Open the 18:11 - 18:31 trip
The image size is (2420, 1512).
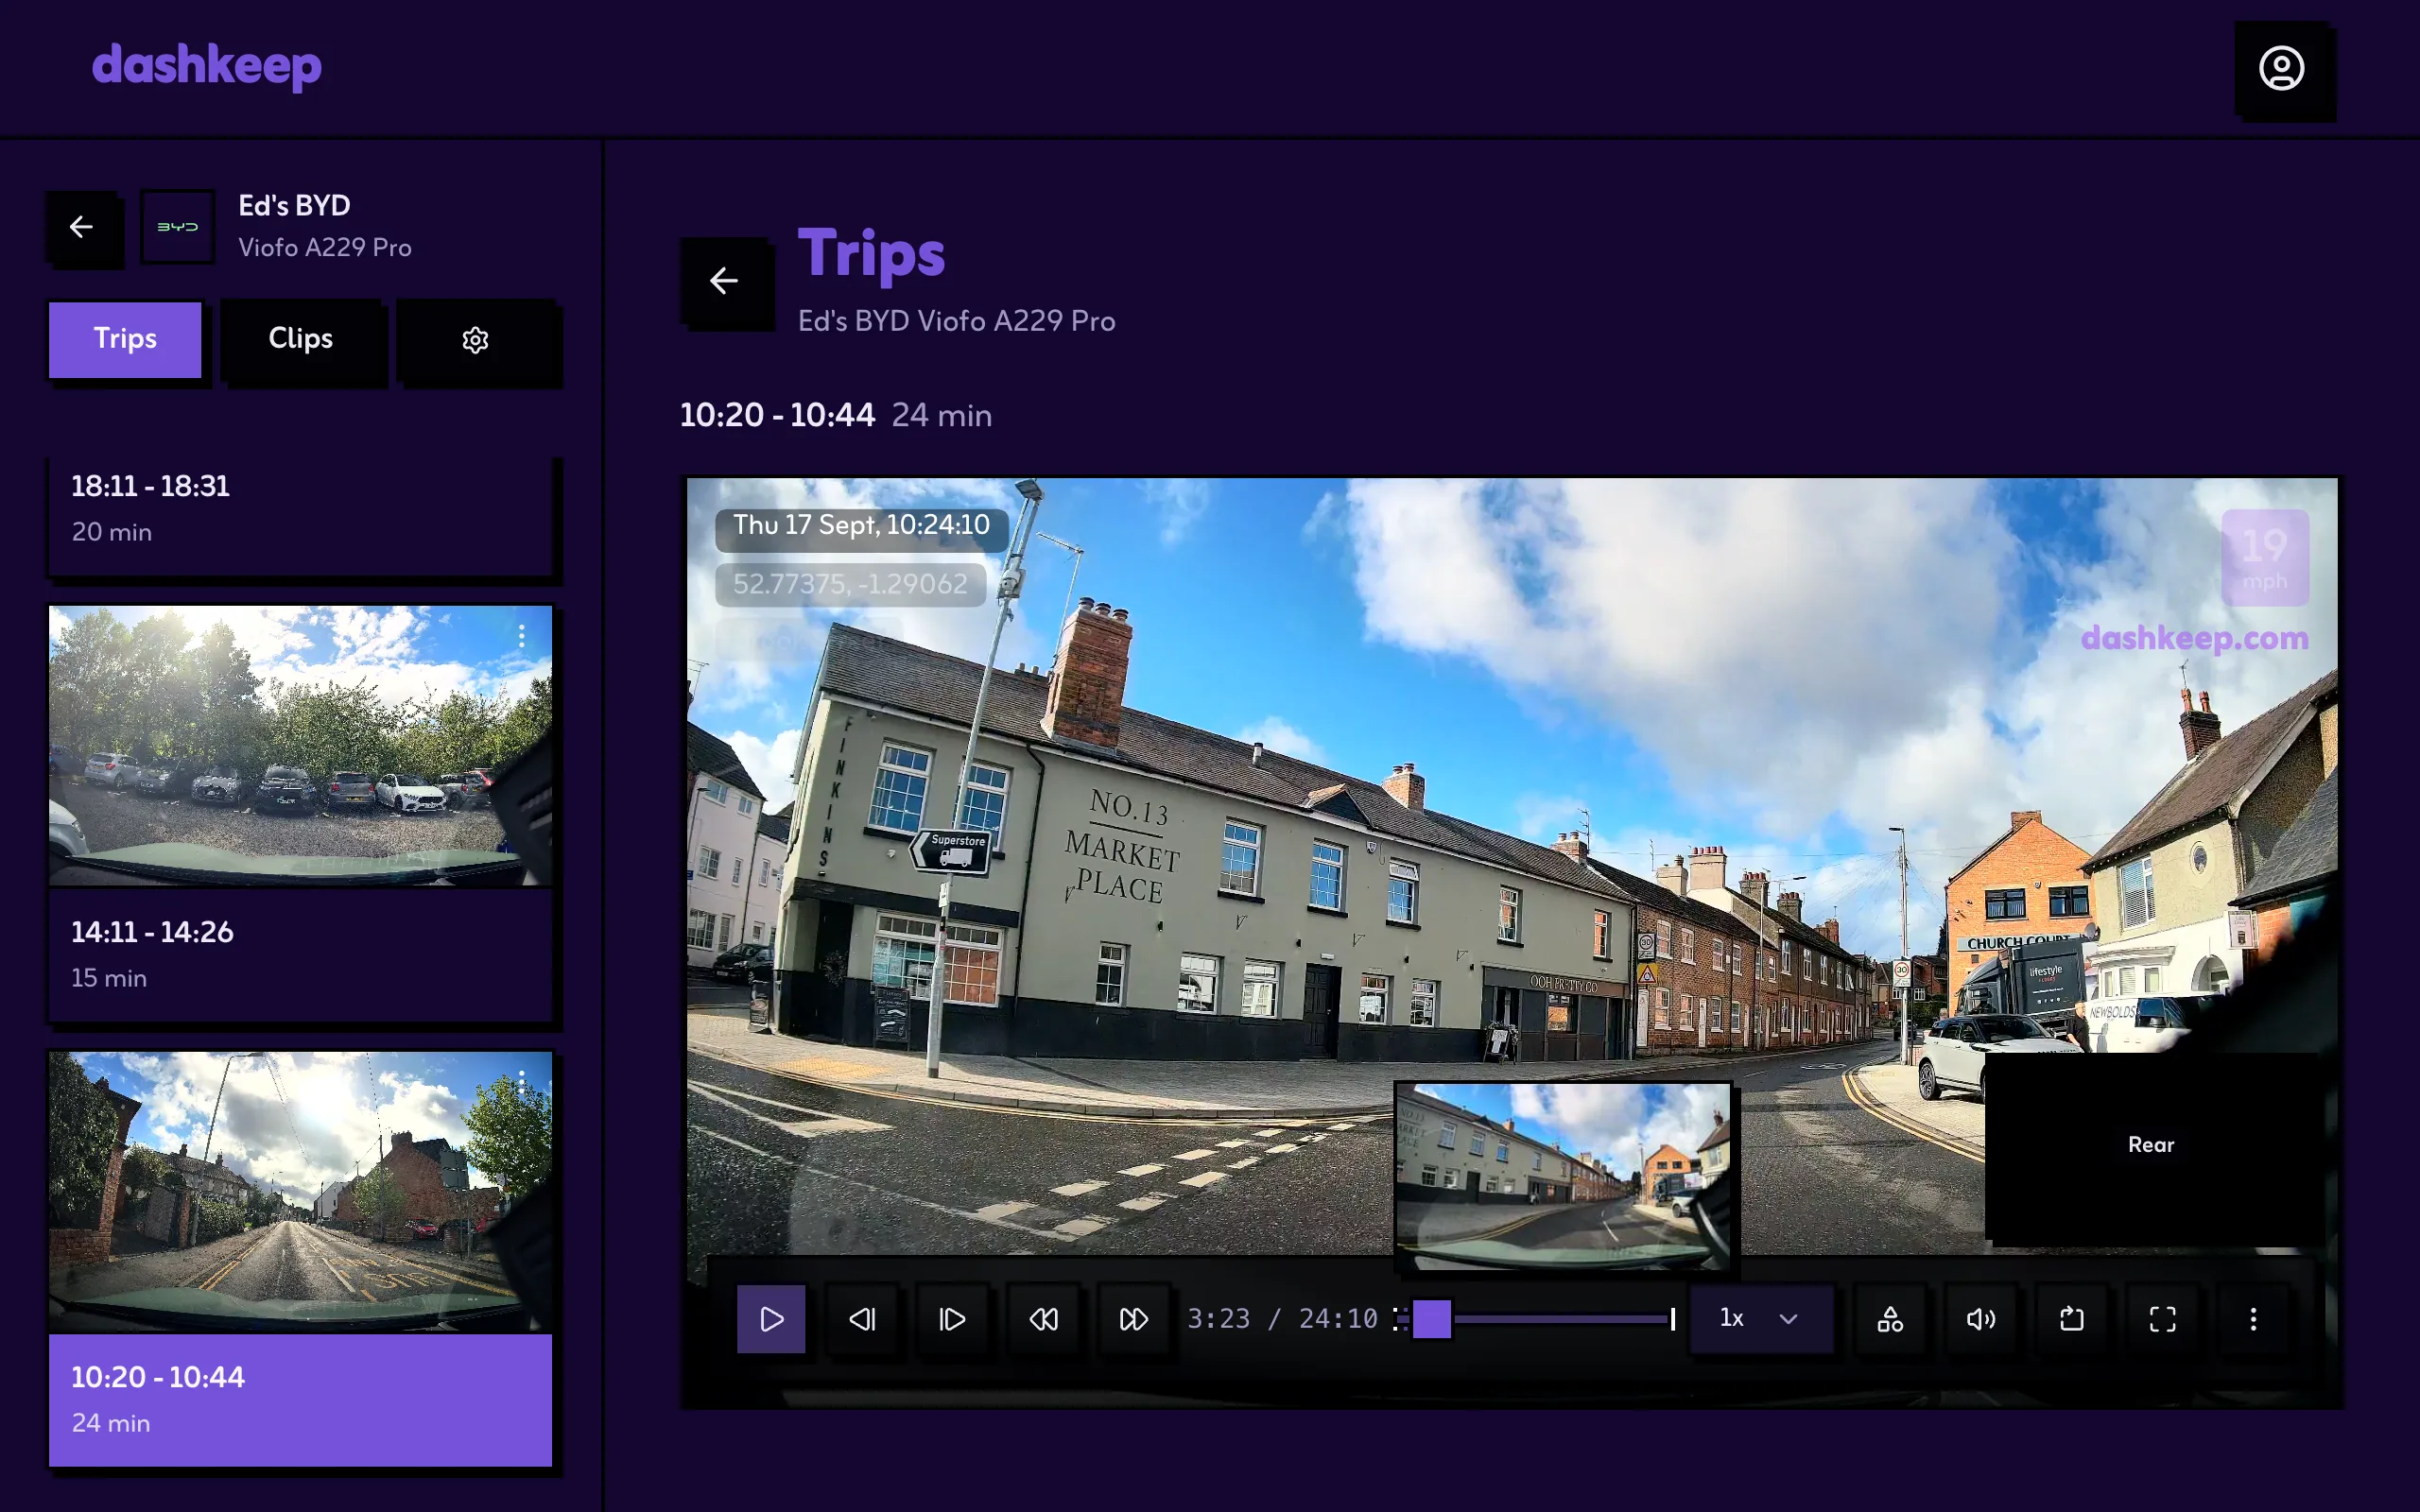pyautogui.click(x=300, y=516)
